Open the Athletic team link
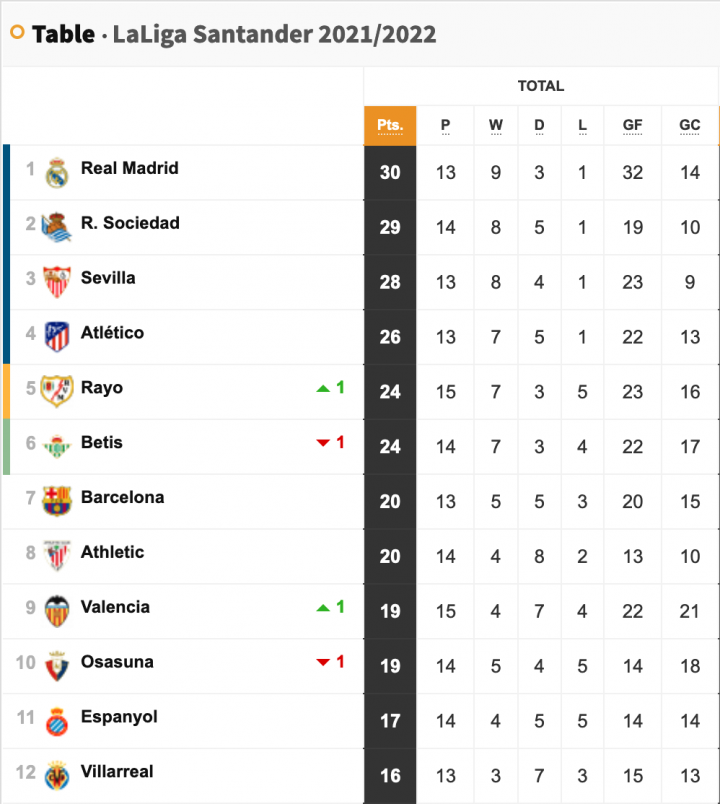 [x=112, y=552]
